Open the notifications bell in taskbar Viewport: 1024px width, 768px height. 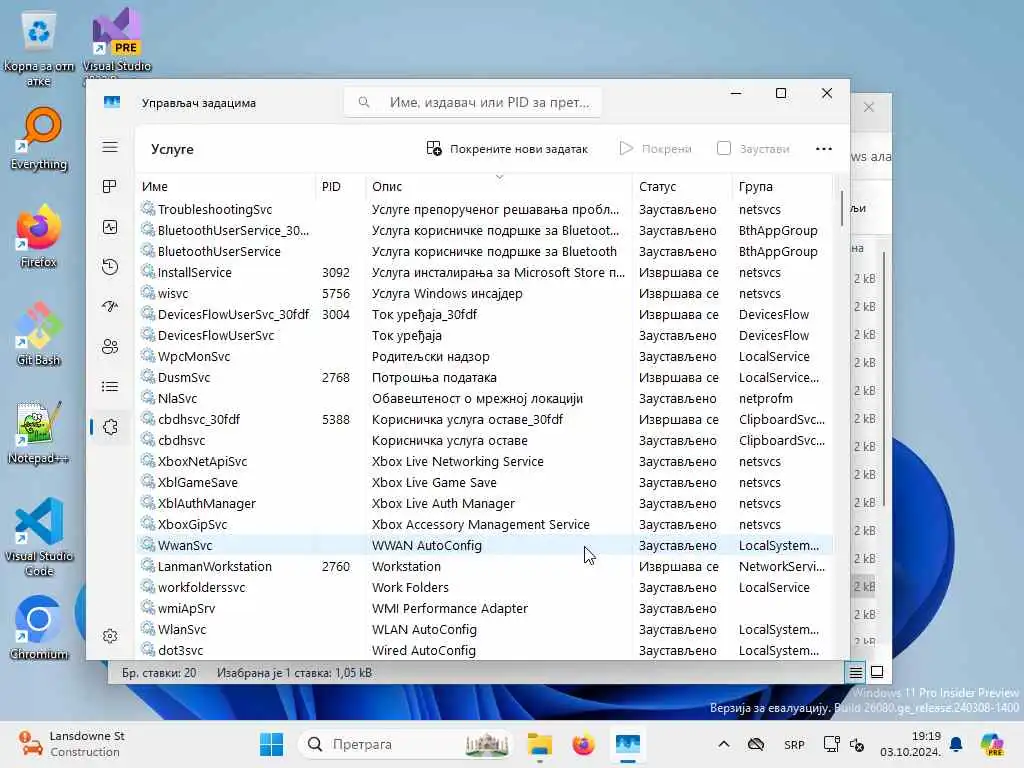click(x=956, y=744)
